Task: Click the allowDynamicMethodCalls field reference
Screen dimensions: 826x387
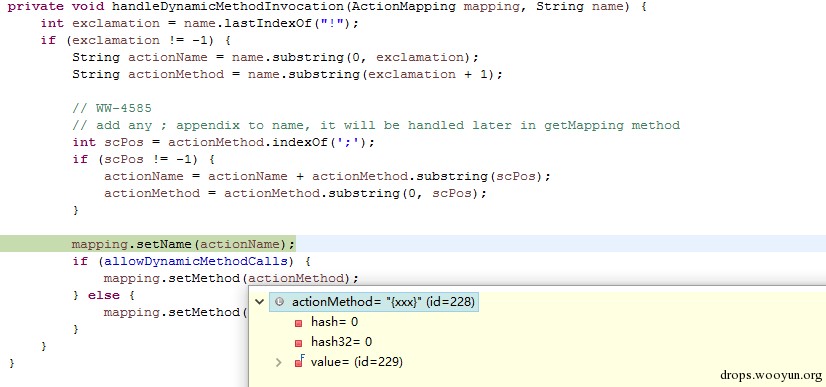Action: [x=196, y=262]
